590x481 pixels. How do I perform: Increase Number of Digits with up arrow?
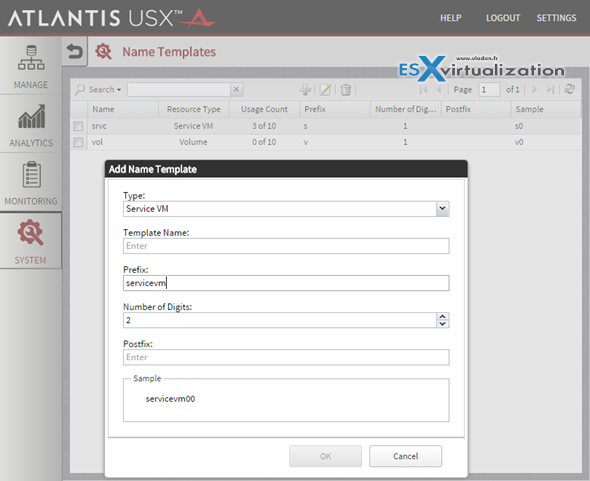pos(442,317)
